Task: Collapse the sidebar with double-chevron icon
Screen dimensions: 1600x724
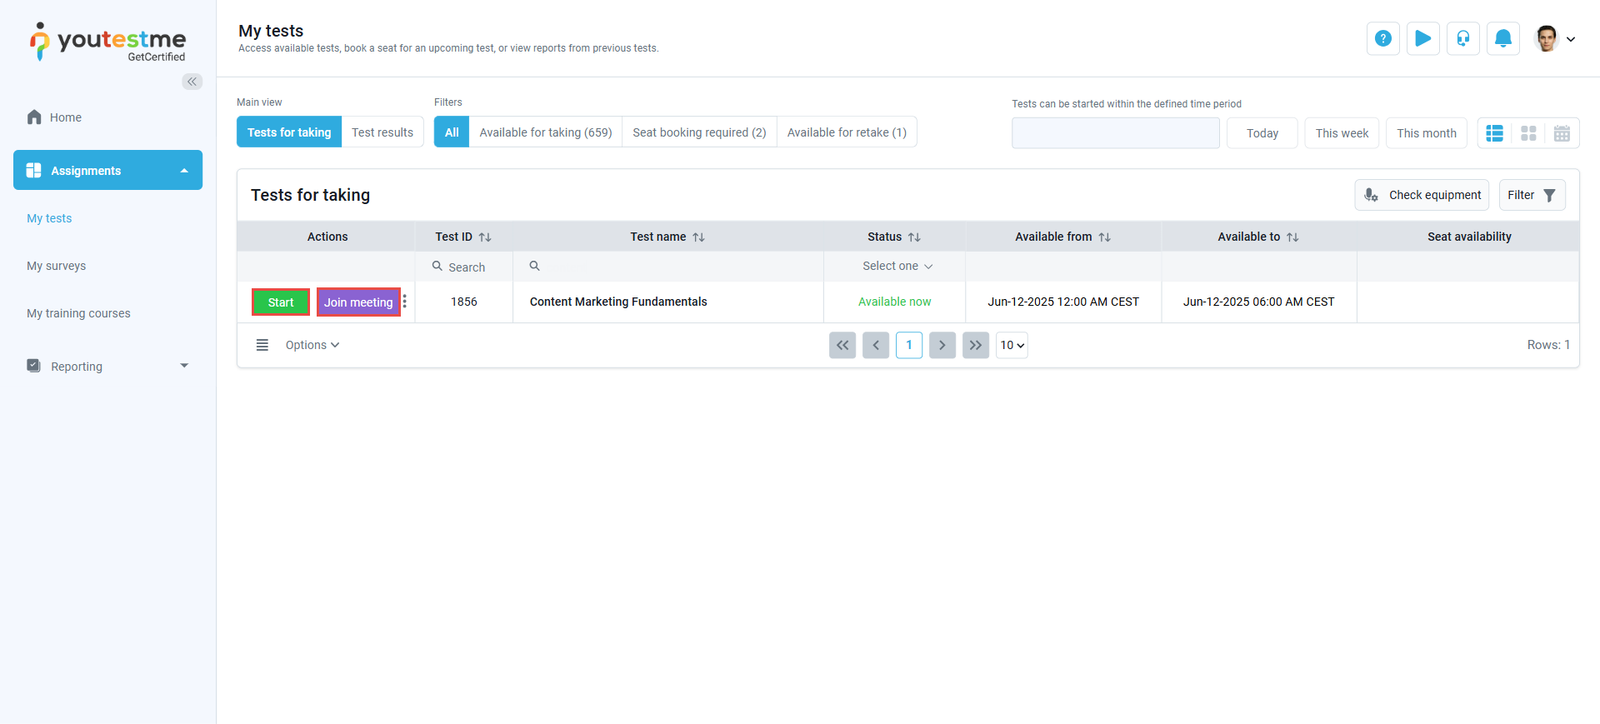Action: pyautogui.click(x=192, y=82)
